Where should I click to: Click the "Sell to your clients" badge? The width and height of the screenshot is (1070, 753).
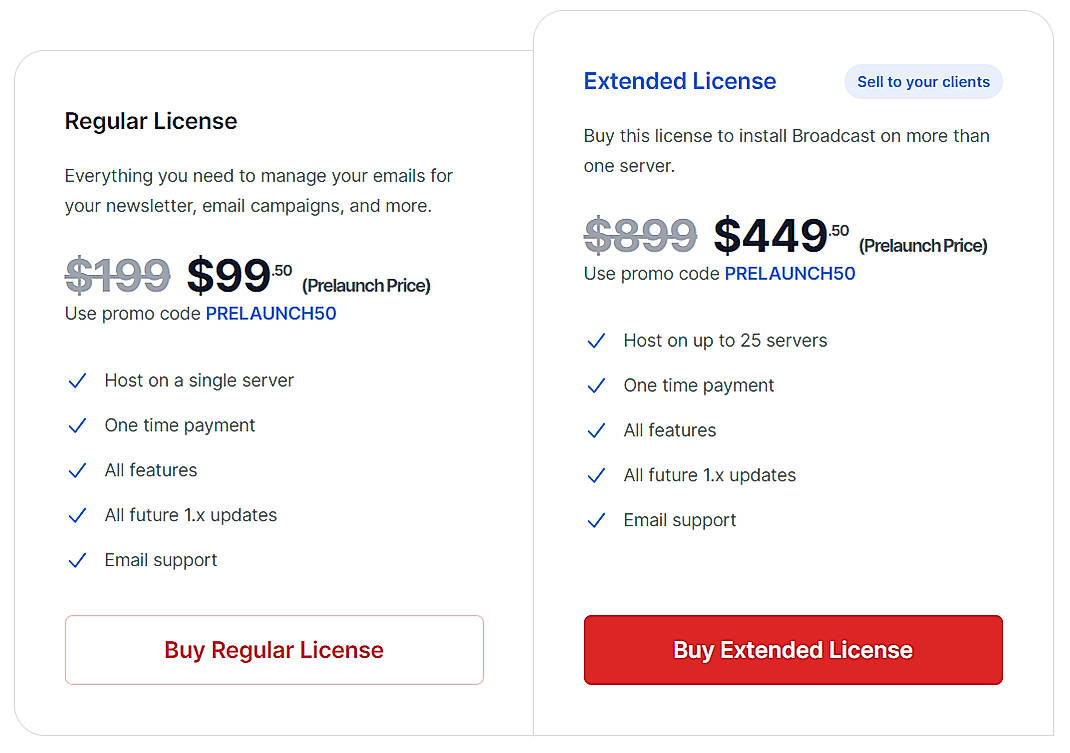(x=923, y=81)
